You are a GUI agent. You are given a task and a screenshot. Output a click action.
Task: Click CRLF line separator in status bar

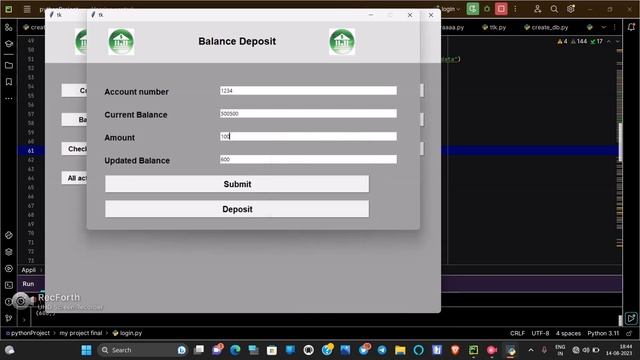517,333
